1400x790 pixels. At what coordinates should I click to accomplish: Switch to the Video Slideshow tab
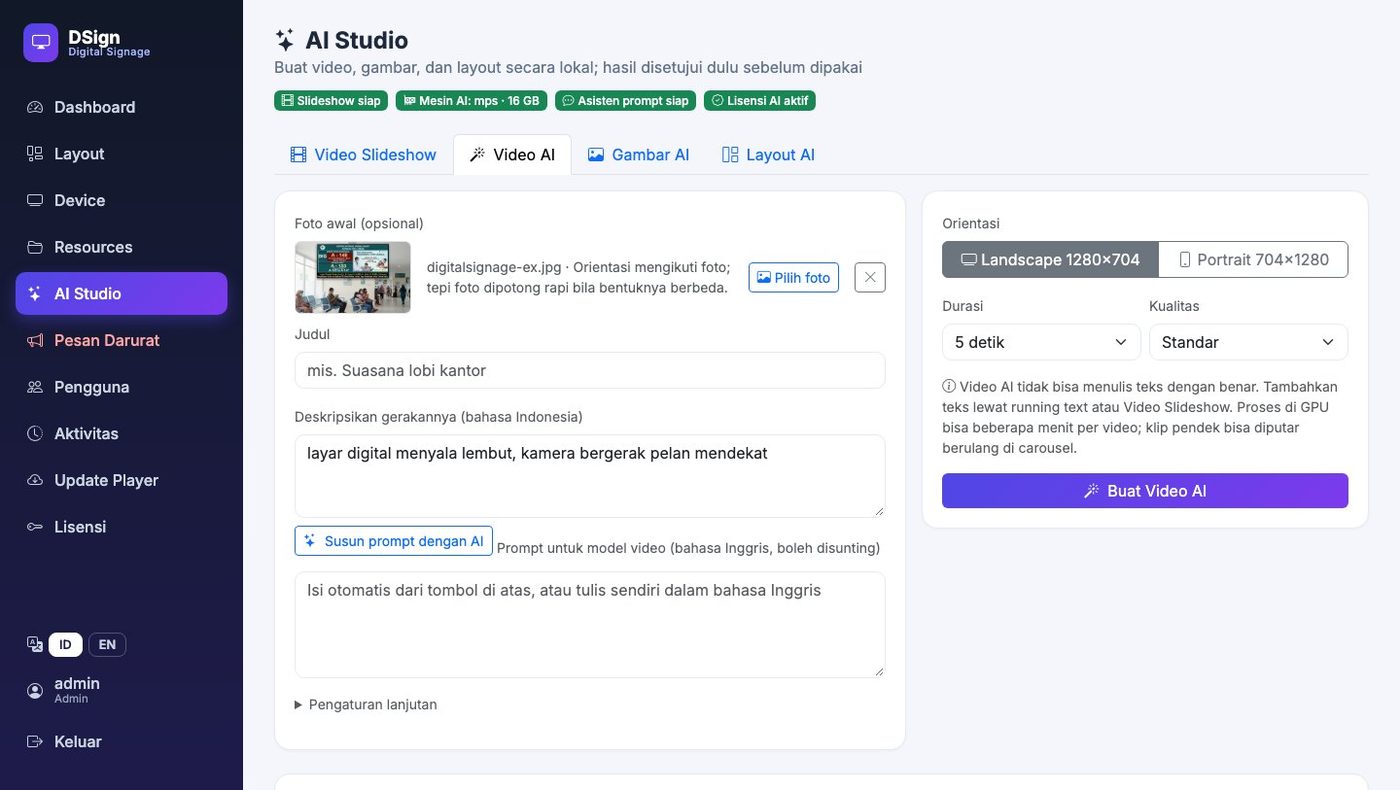pyautogui.click(x=363, y=154)
